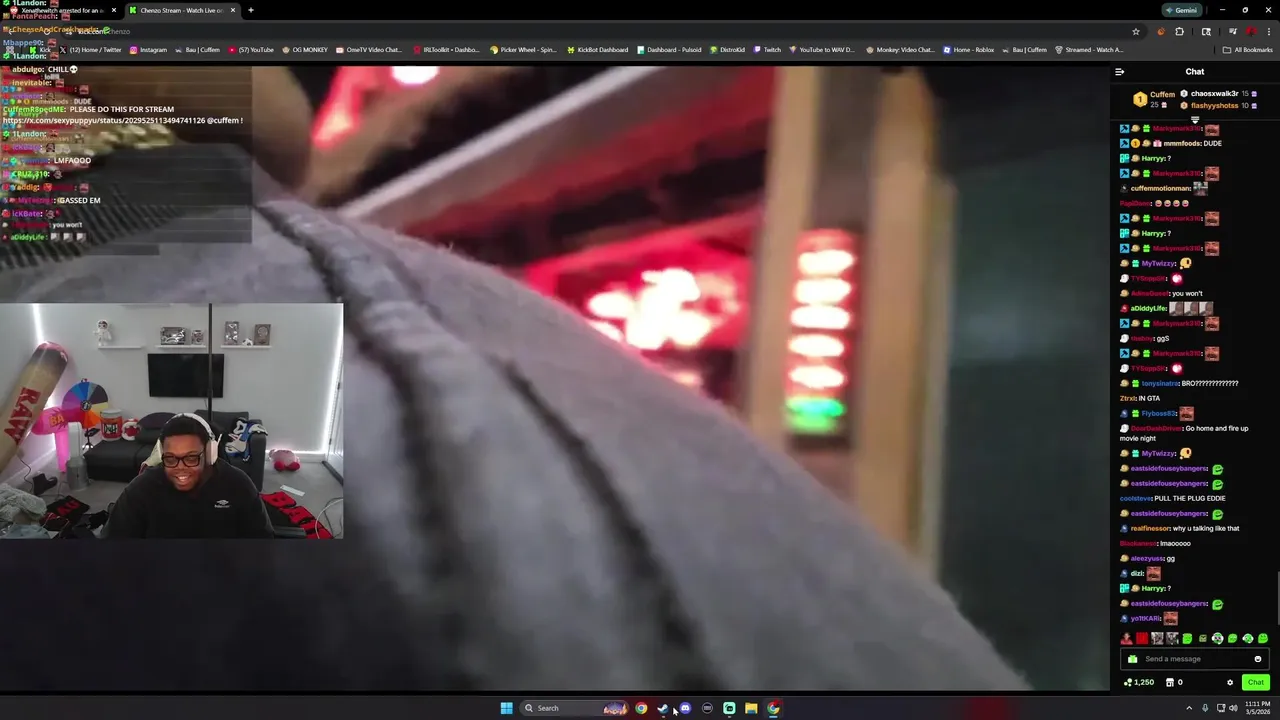Viewport: 1280px width, 720px height.
Task: Open the Streamed - Watch bookmark
Action: tap(1088, 50)
